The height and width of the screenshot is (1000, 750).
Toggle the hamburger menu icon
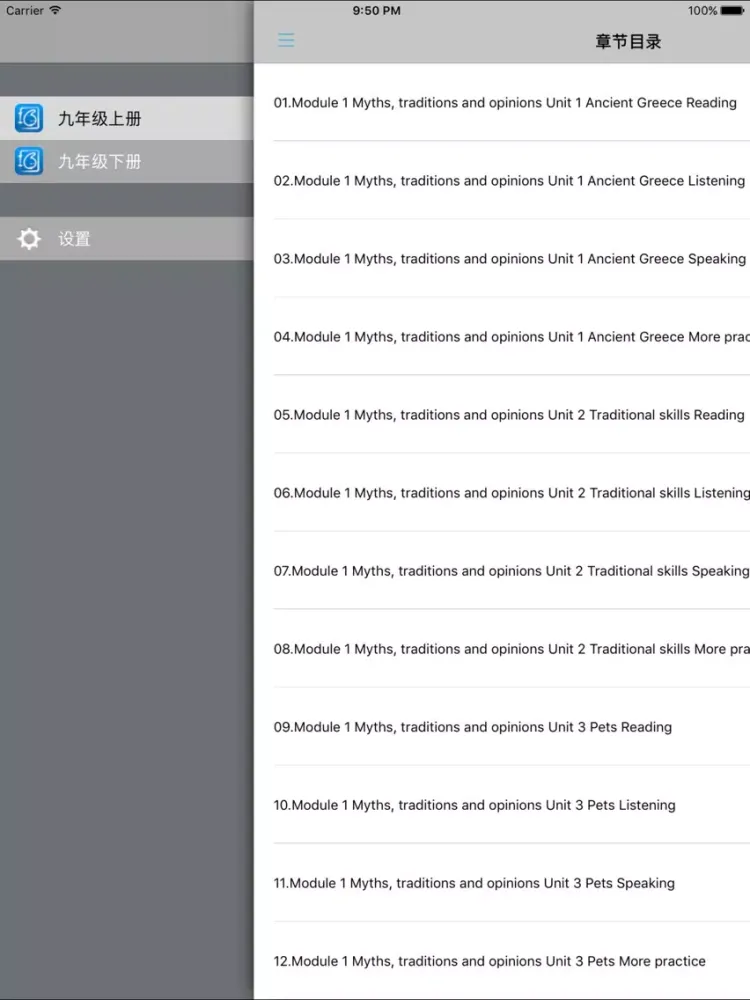[286, 40]
